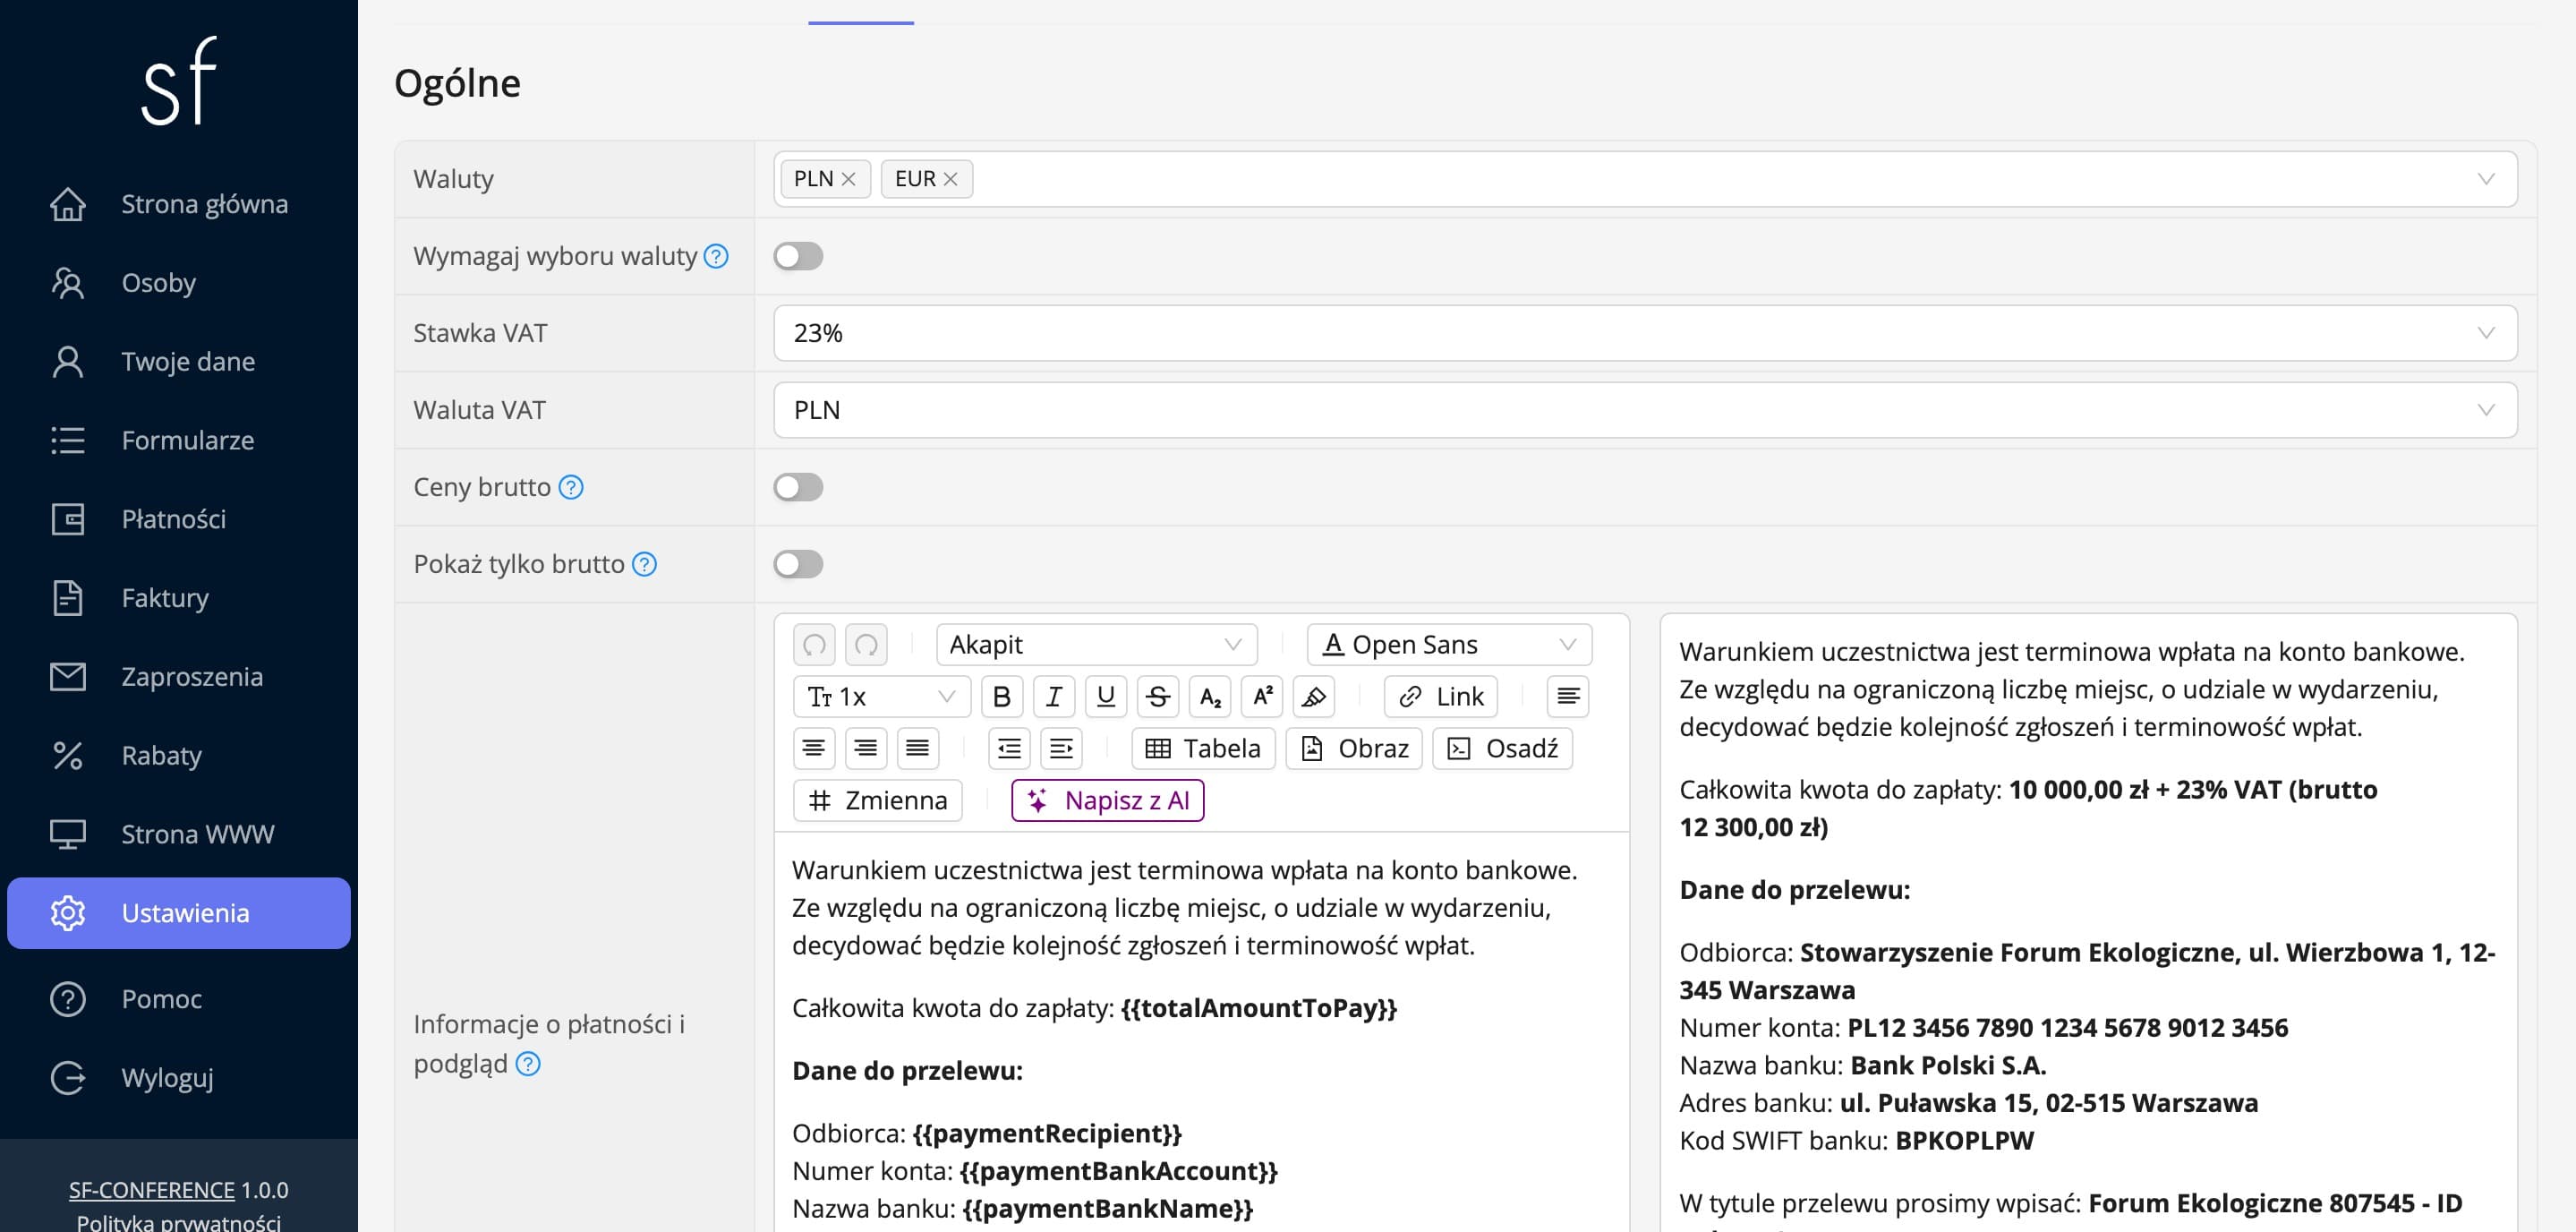Click the {{paymentRecipient}} variable in editor
This screenshot has width=2576, height=1232.
click(x=1047, y=1134)
